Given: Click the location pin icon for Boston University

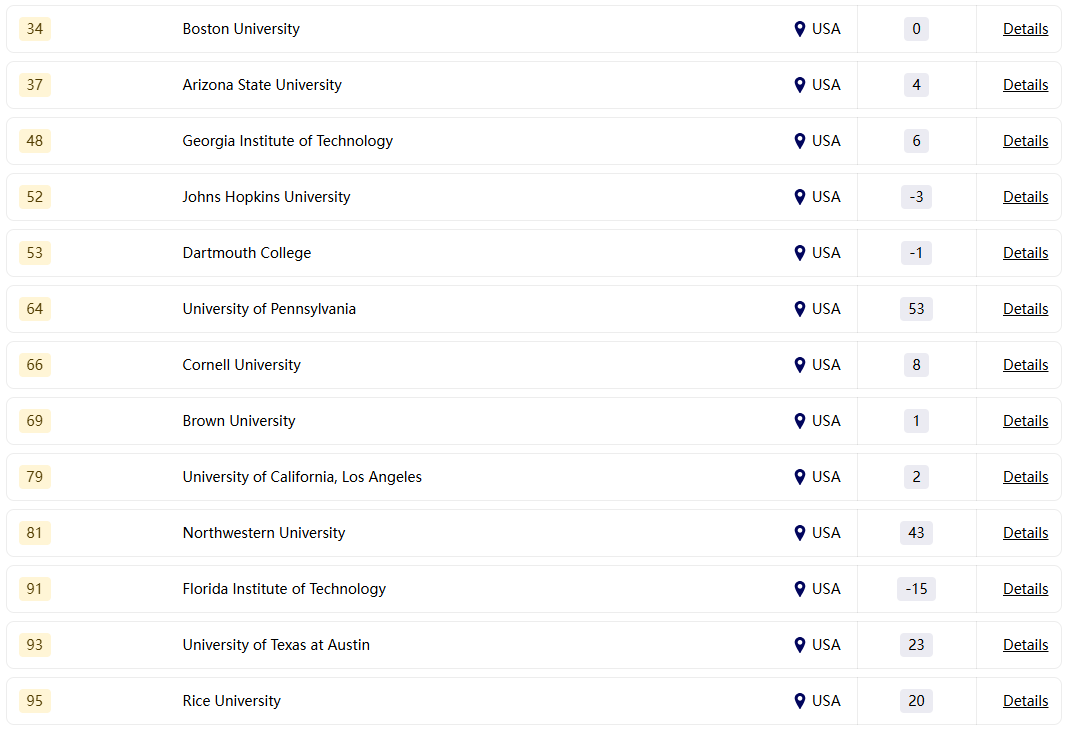Looking at the screenshot, I should click(x=800, y=29).
